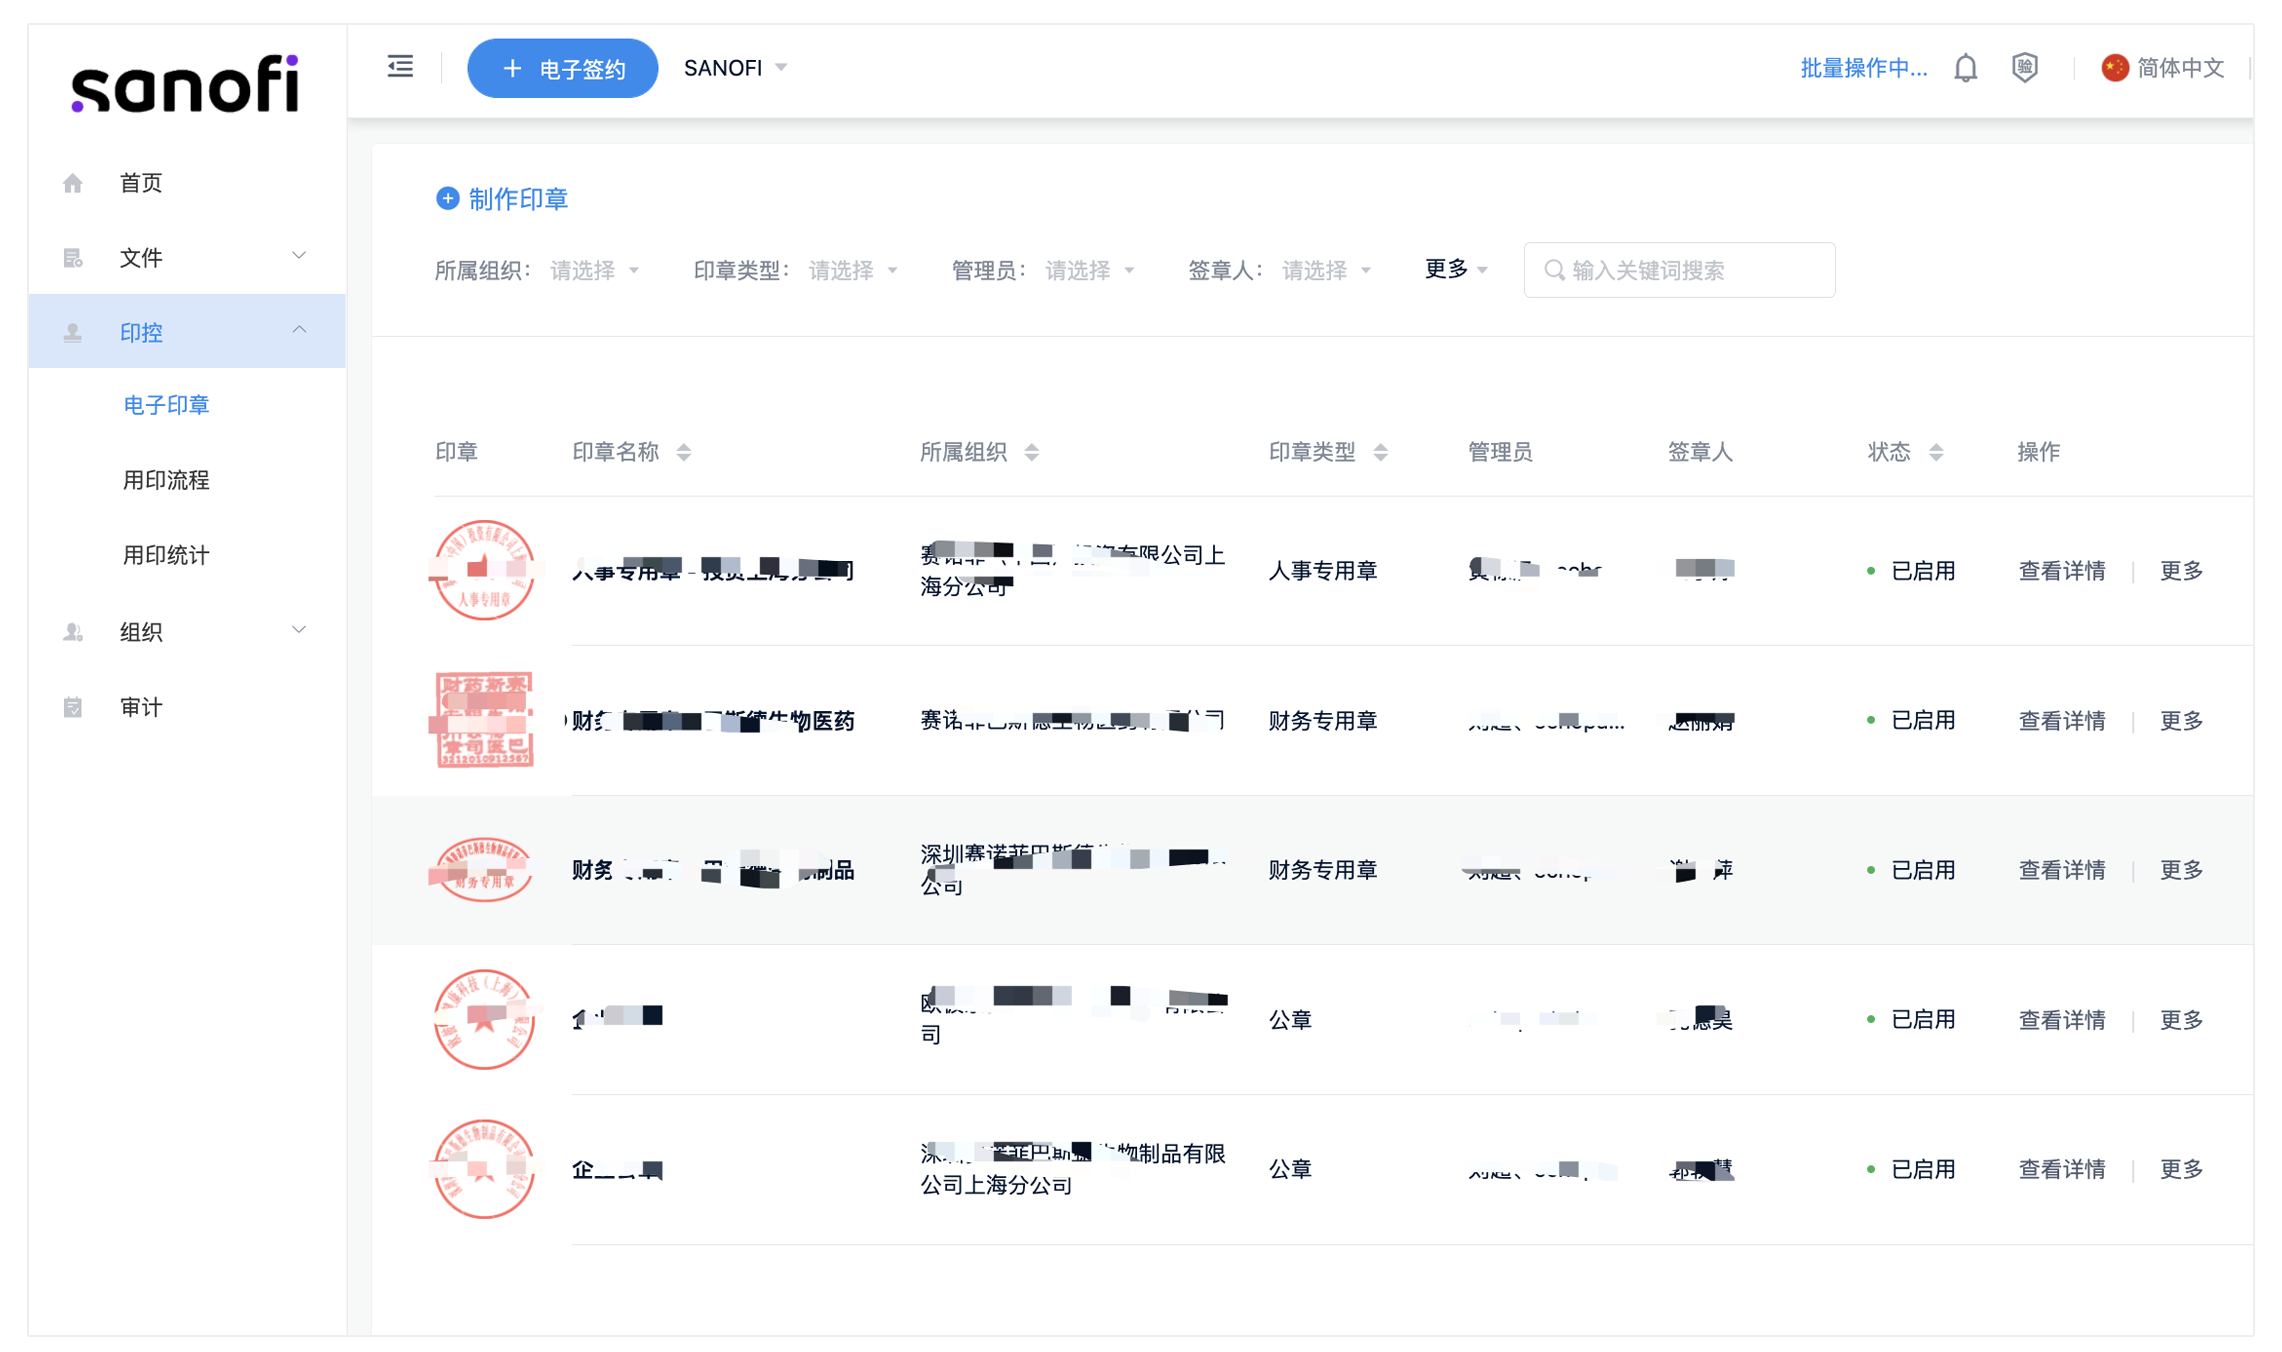The height and width of the screenshot is (1352, 2282).
Task: Click the 电子签约 button
Action: [x=563, y=68]
